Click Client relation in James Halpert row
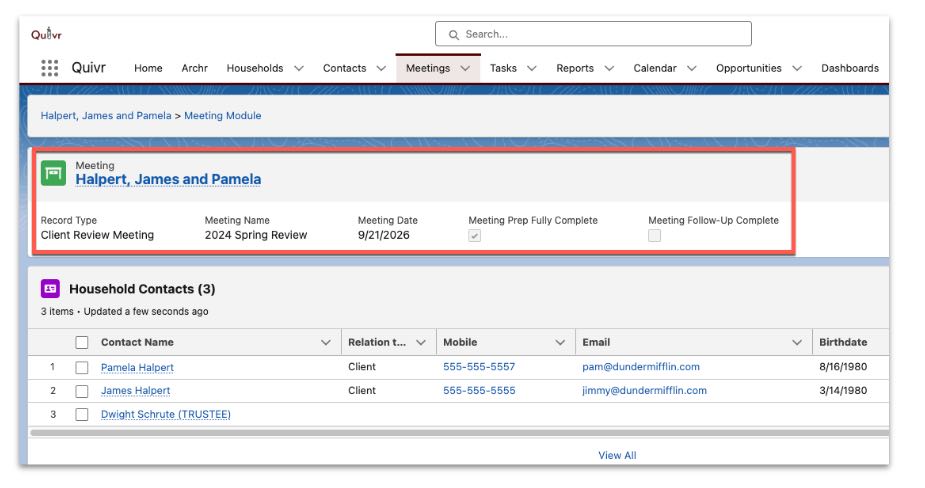Screen dimensions: 925x488 [x=362, y=390]
